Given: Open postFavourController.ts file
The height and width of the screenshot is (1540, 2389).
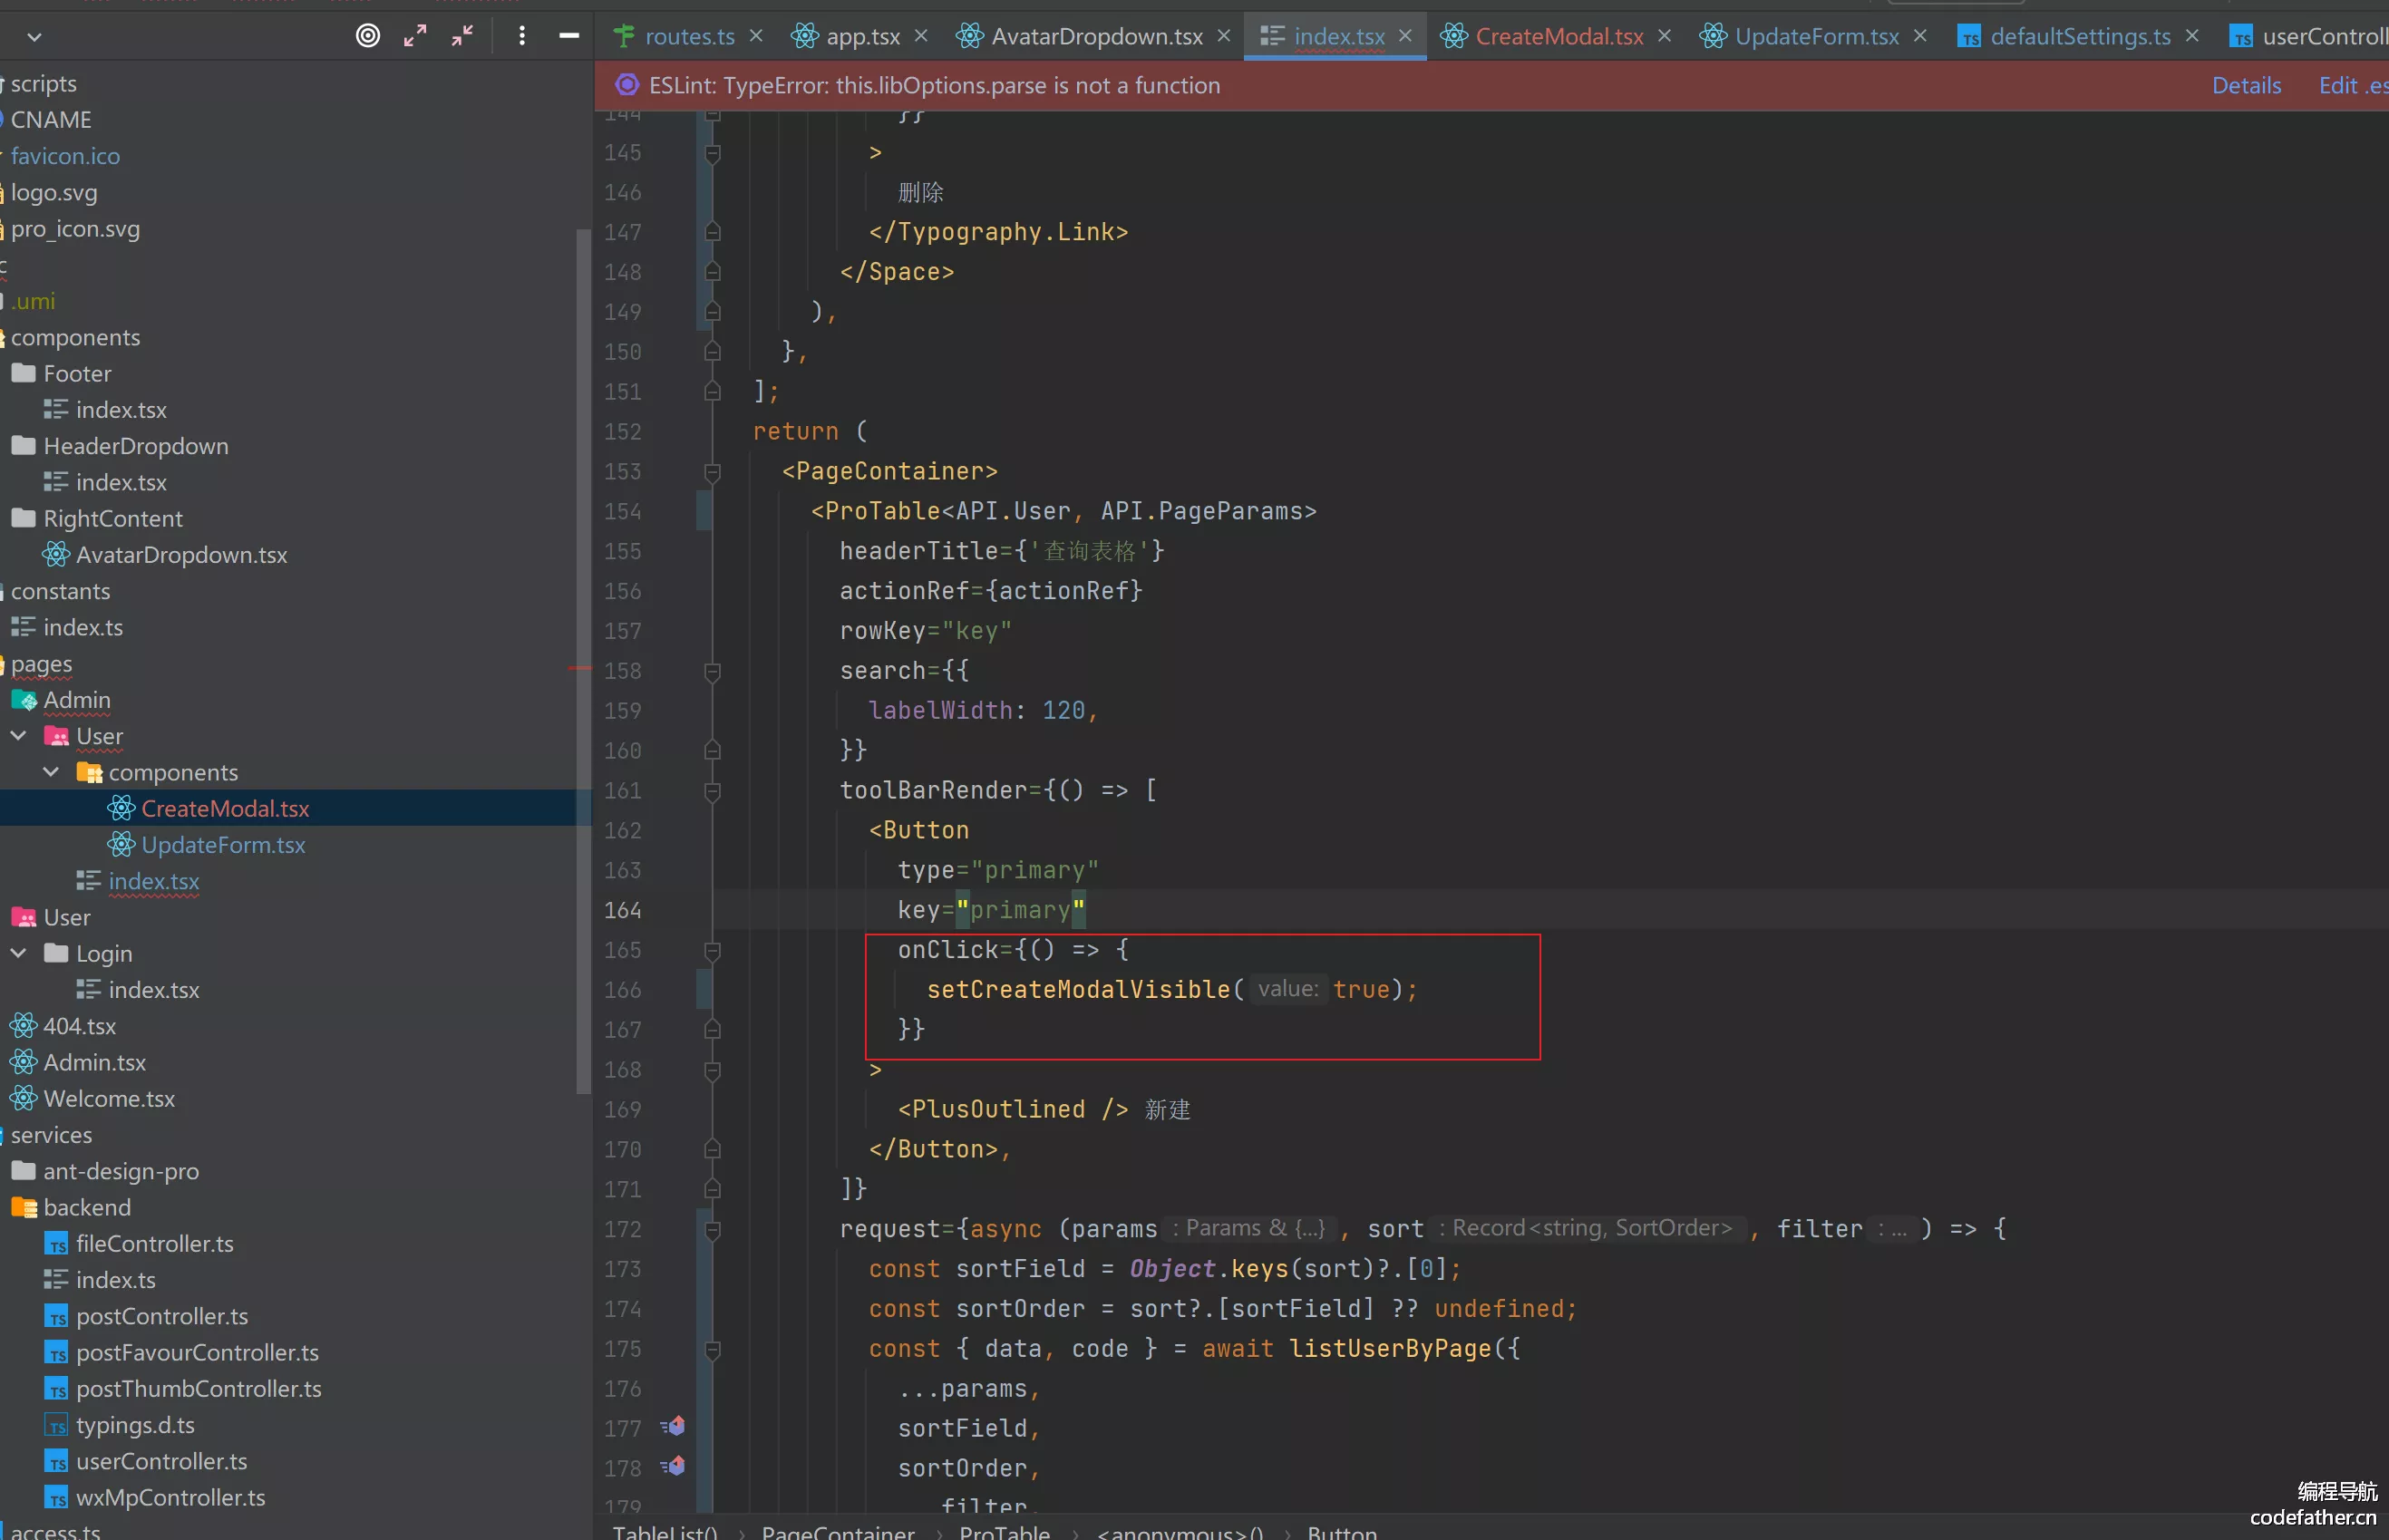Looking at the screenshot, I should pos(197,1352).
